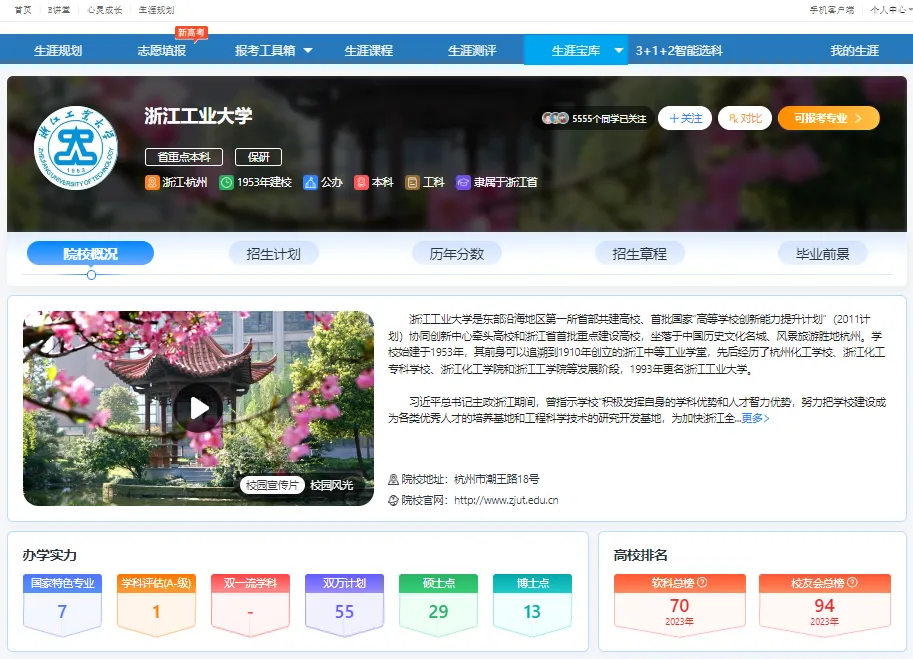This screenshot has width=913, height=659.
Task: Click 更多 to read full introduction
Action: click(755, 418)
